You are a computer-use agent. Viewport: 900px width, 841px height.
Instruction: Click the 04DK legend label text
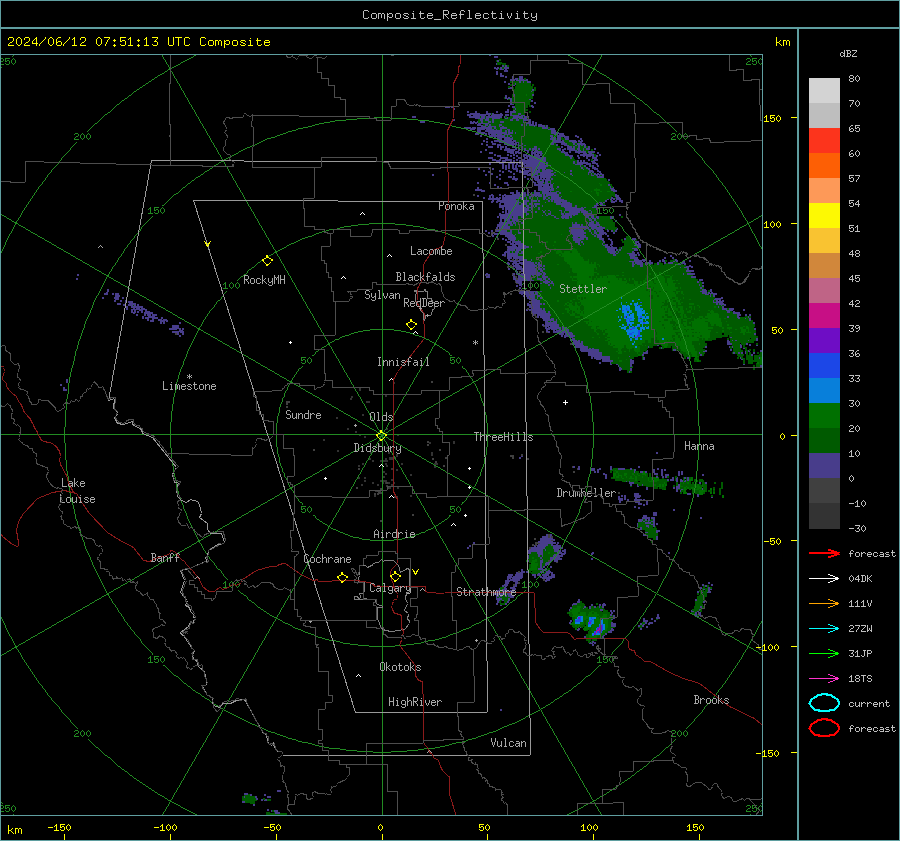[x=860, y=579]
